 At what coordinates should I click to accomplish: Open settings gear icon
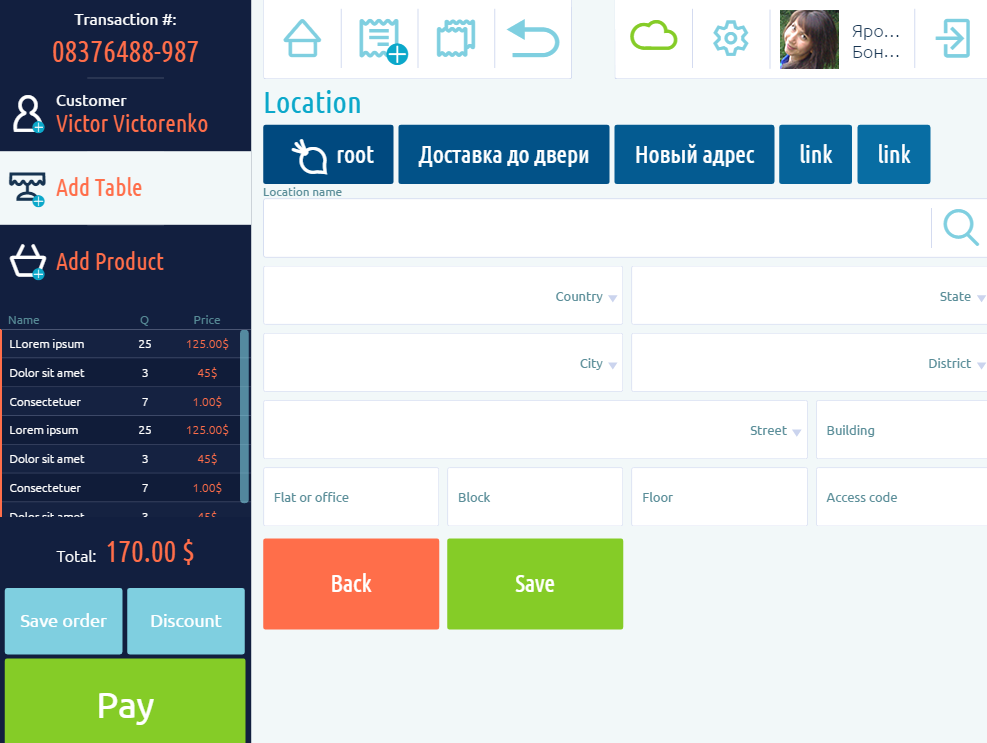(731, 38)
